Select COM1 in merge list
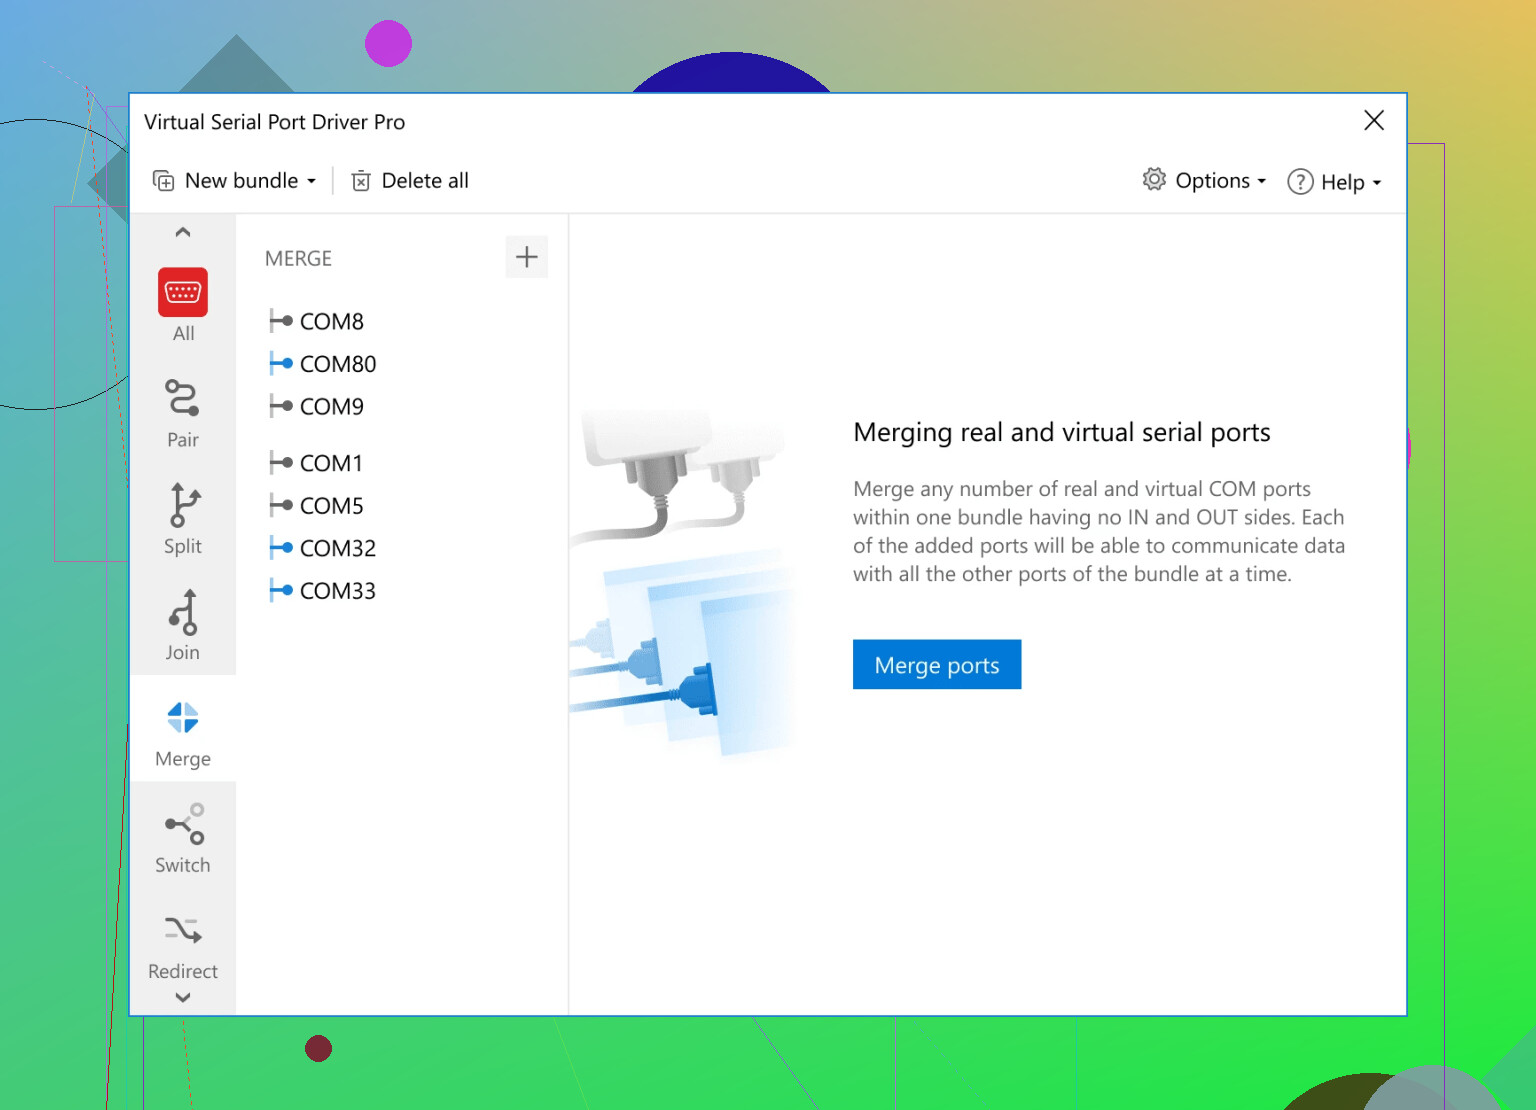 coord(331,463)
